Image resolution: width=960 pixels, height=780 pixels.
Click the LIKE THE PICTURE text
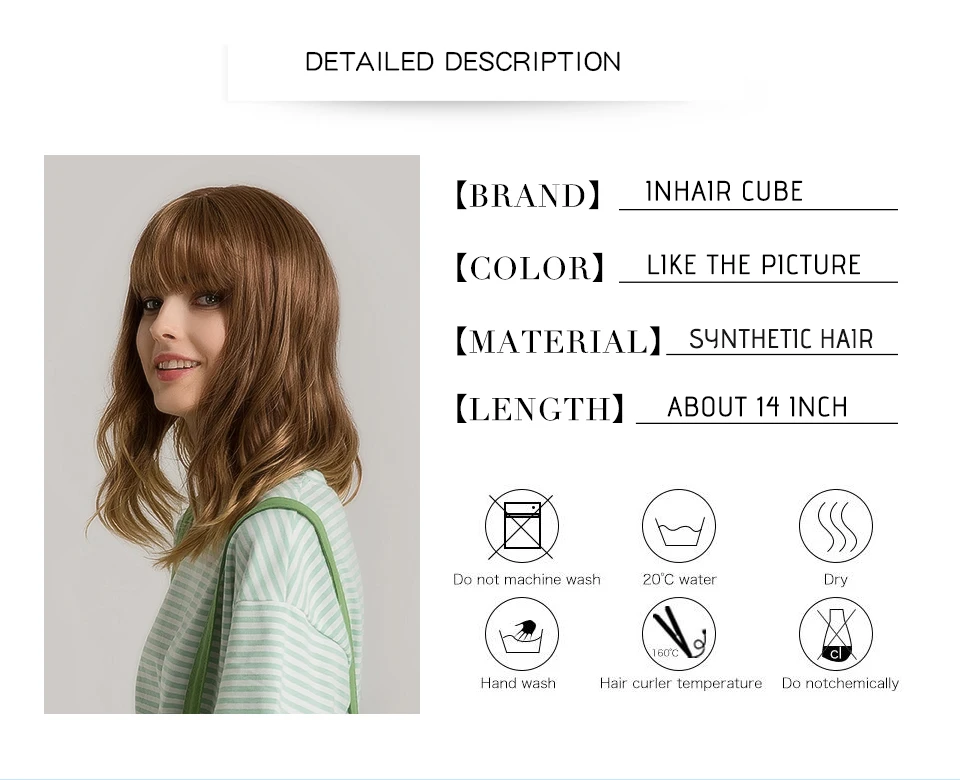pyautogui.click(x=754, y=265)
